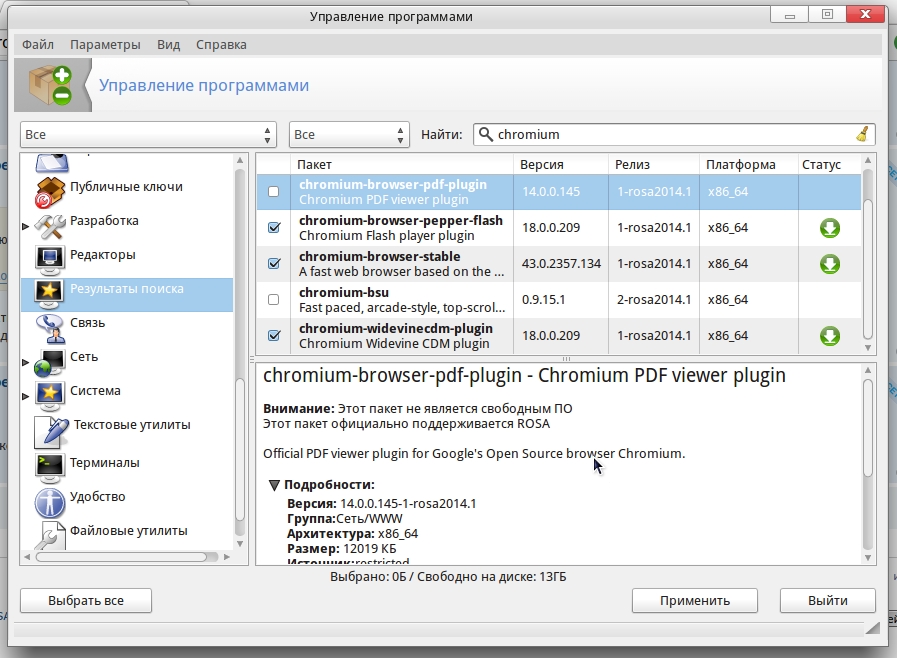Open the Файл menu
This screenshot has height=658, width=897.
point(38,45)
